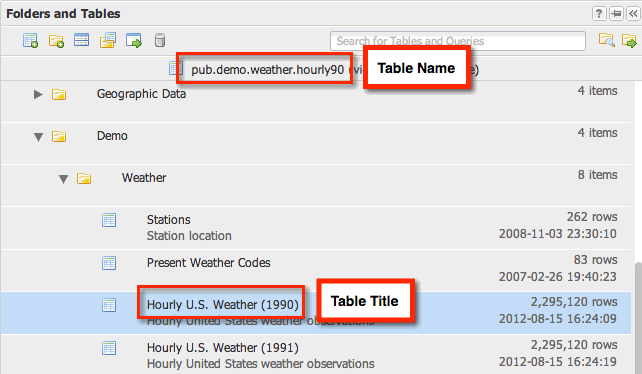642x374 pixels.
Task: Click the description under Hourly U.S. Weather (1991)
Action: [x=260, y=364]
